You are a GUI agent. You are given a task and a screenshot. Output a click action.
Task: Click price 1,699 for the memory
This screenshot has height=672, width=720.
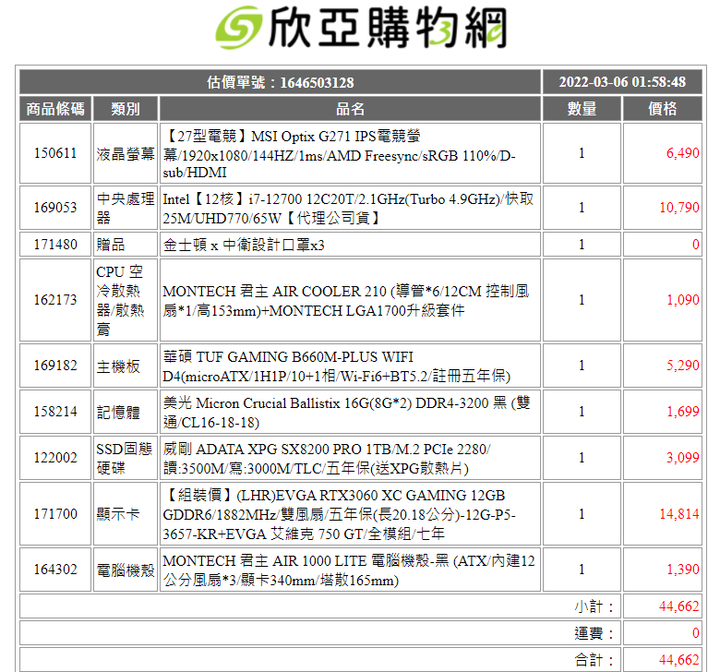[x=682, y=412]
